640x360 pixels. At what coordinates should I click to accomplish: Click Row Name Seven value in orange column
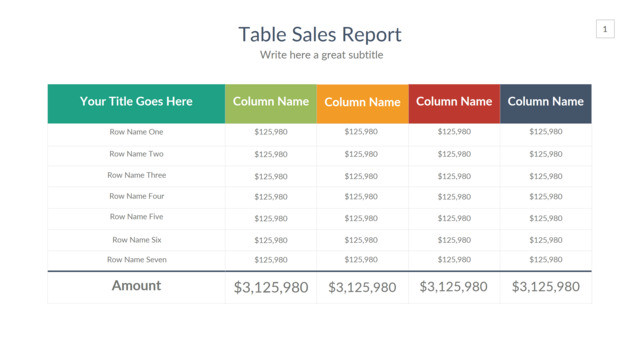click(361, 260)
